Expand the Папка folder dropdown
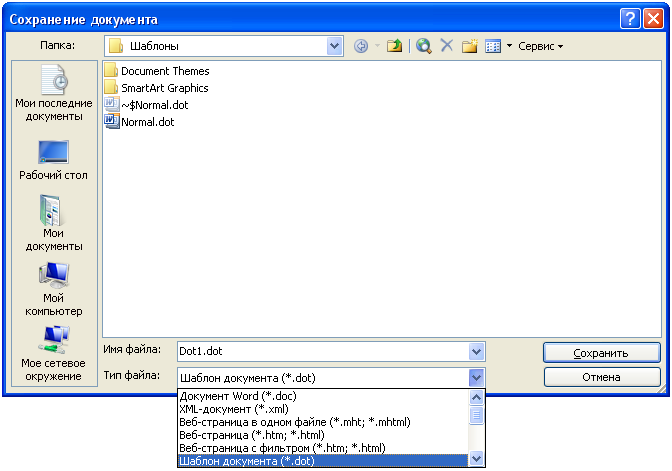The image size is (672, 471). pyautogui.click(x=334, y=46)
